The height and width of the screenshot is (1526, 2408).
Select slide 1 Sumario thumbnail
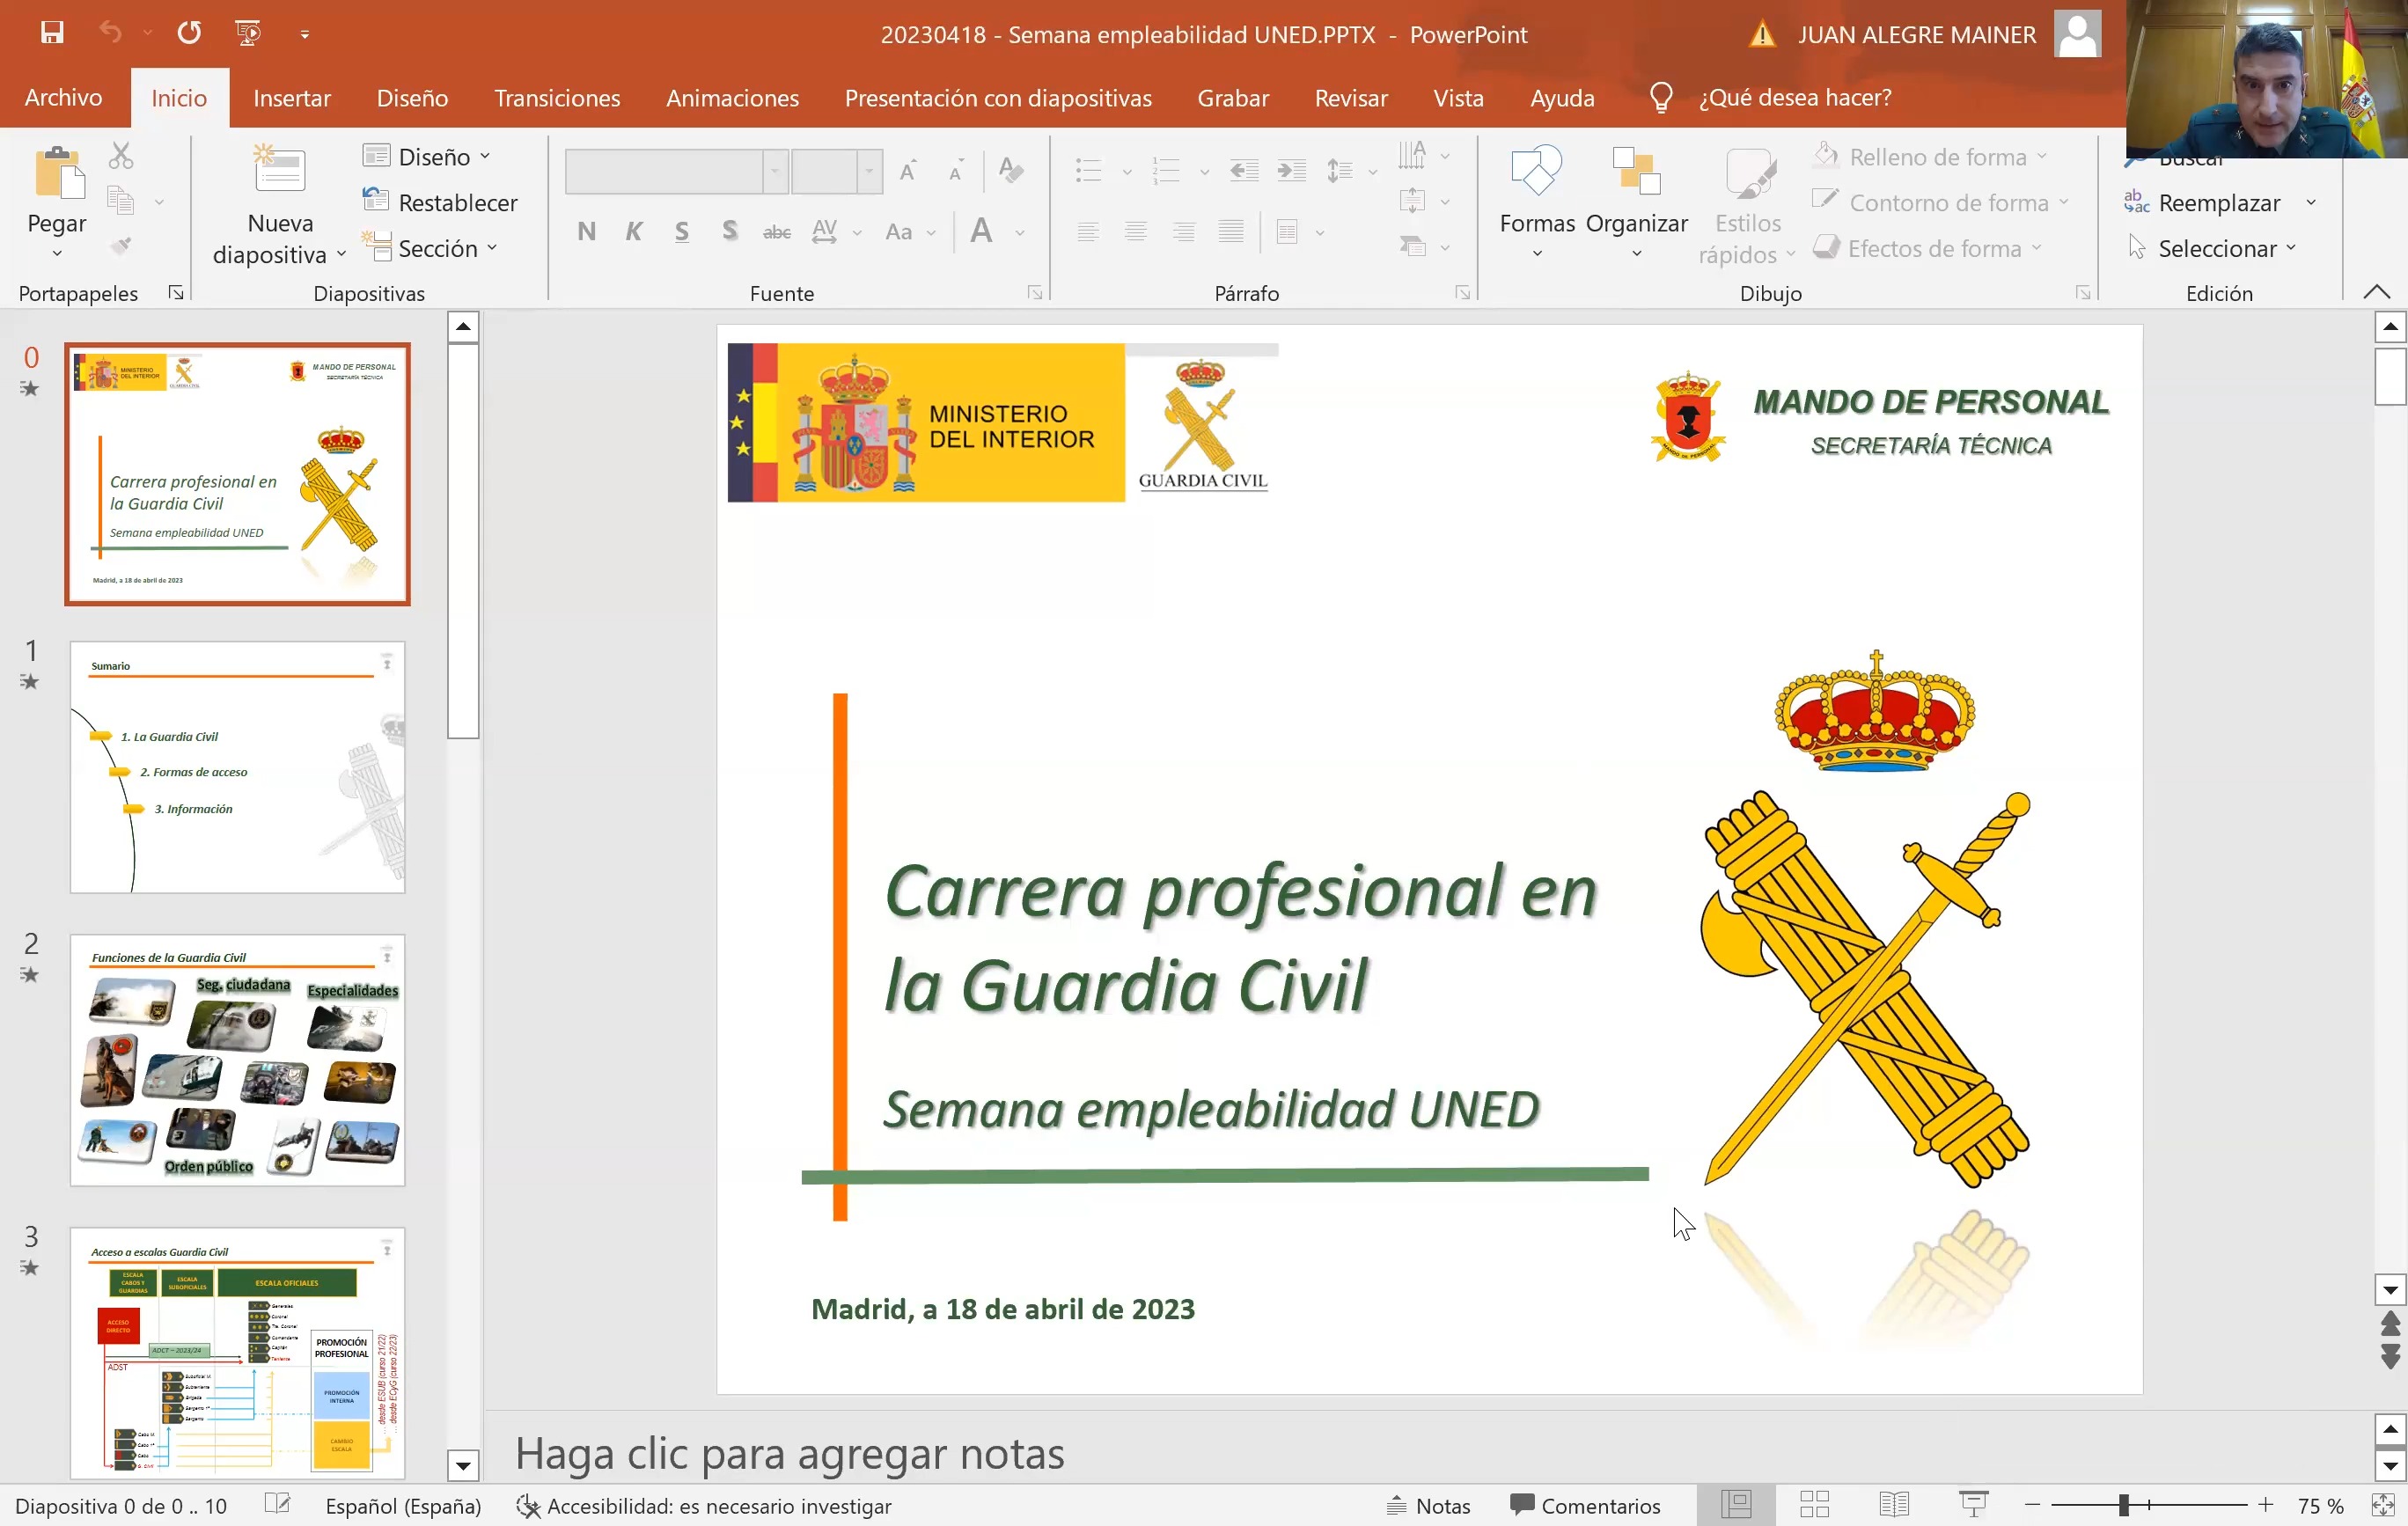[x=237, y=767]
